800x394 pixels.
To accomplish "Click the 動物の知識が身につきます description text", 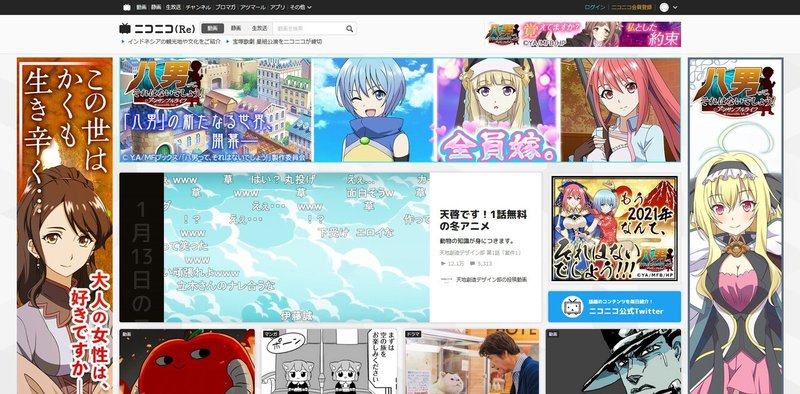I will [477, 241].
